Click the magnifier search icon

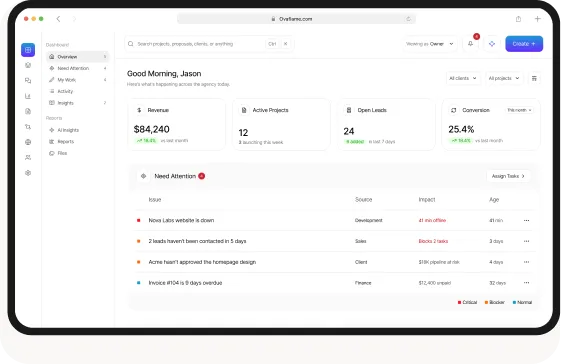[131, 44]
